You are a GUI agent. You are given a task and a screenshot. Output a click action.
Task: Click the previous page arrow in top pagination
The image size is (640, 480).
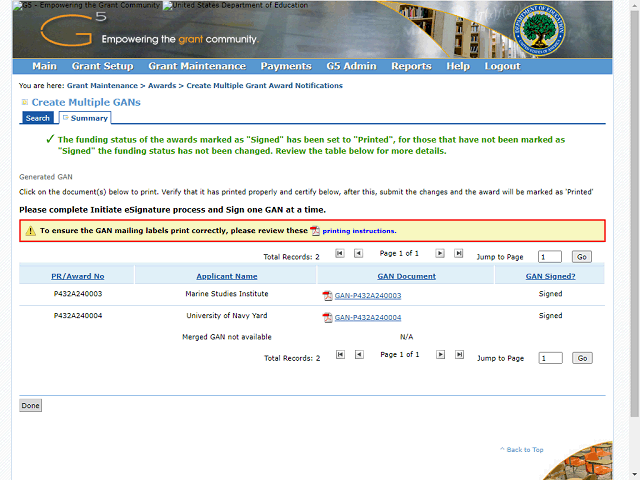(x=359, y=254)
